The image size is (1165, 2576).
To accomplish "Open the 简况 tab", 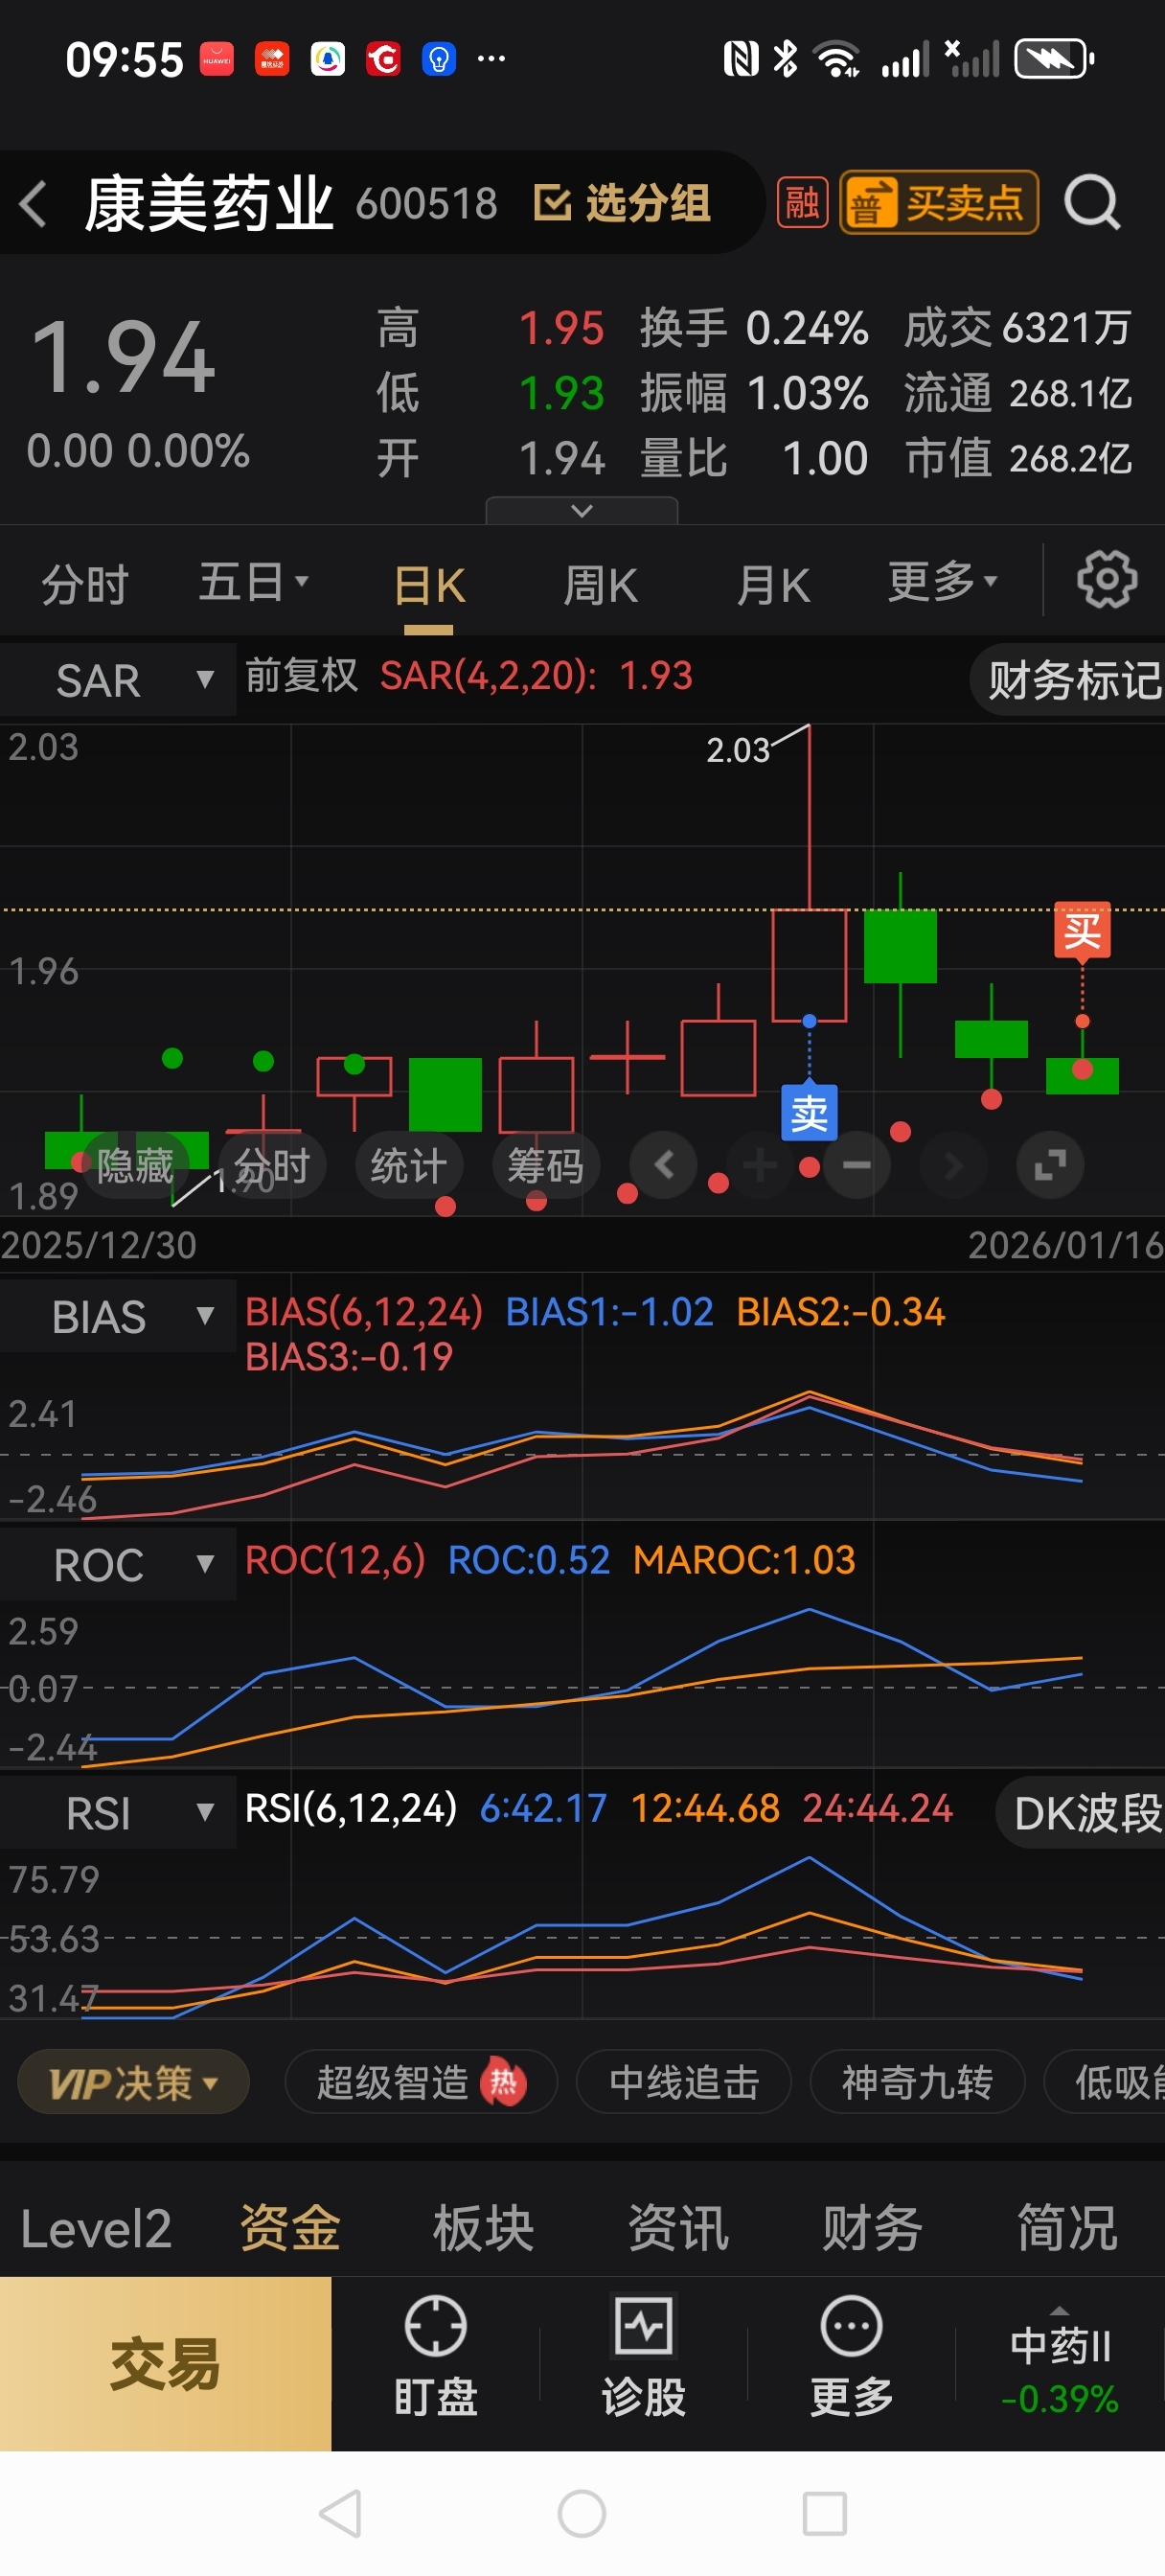I will click(1067, 2229).
